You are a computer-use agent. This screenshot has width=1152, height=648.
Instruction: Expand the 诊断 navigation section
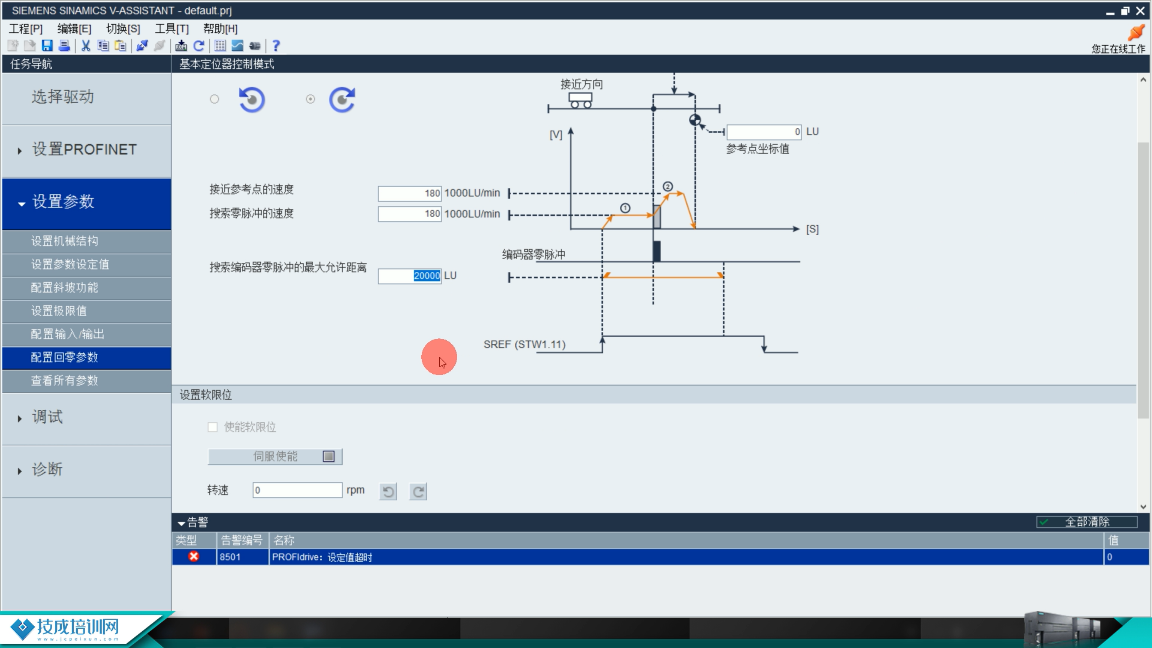pyautogui.click(x=87, y=469)
